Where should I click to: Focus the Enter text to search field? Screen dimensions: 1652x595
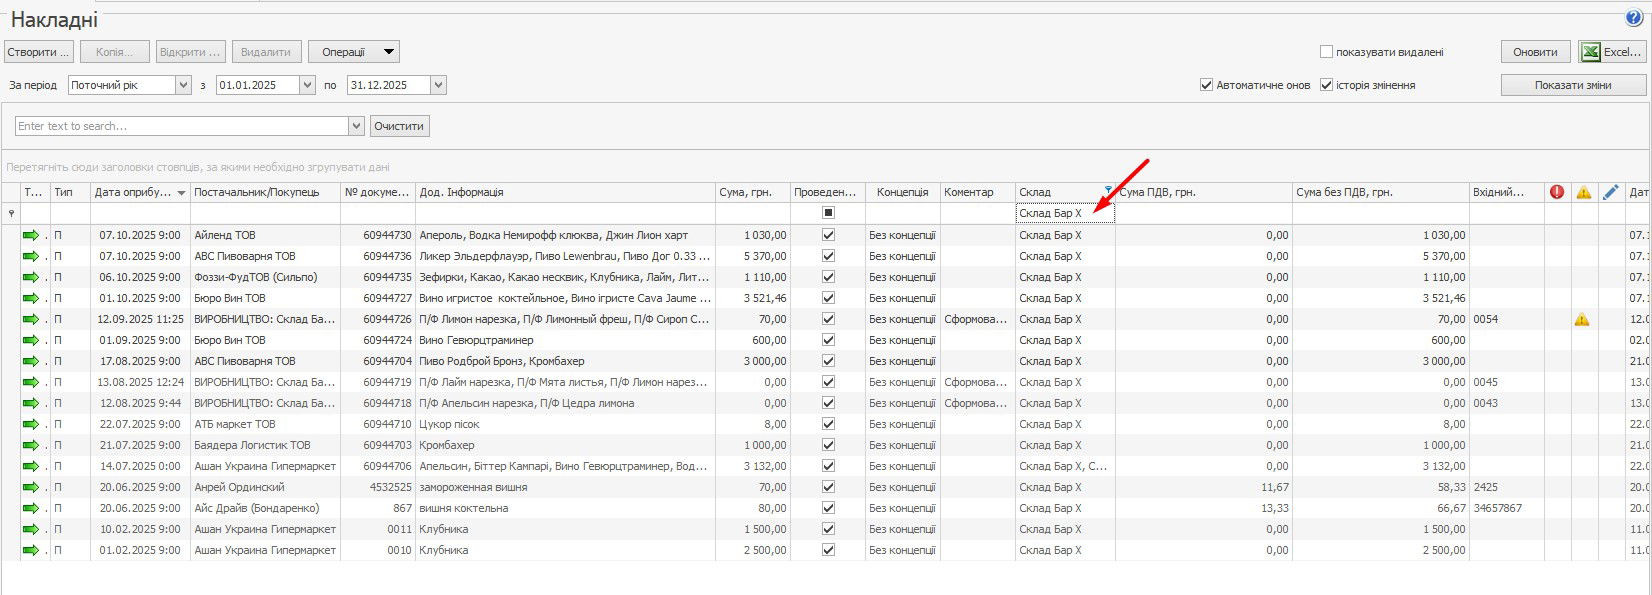(180, 126)
